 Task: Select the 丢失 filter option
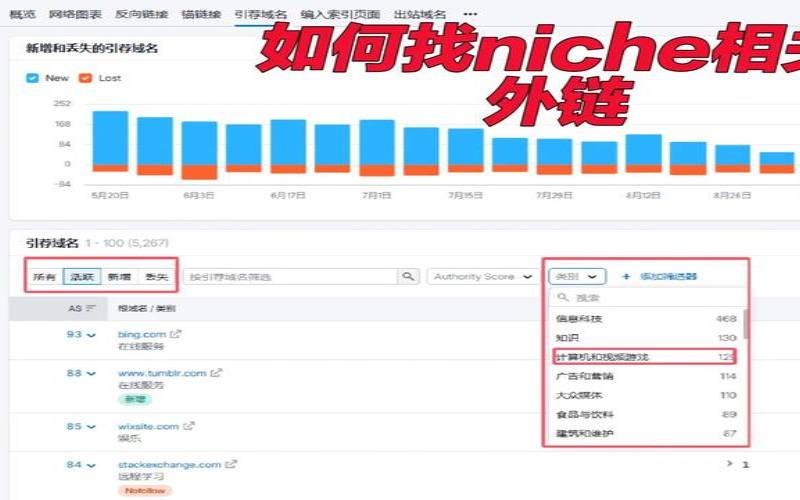click(x=157, y=277)
